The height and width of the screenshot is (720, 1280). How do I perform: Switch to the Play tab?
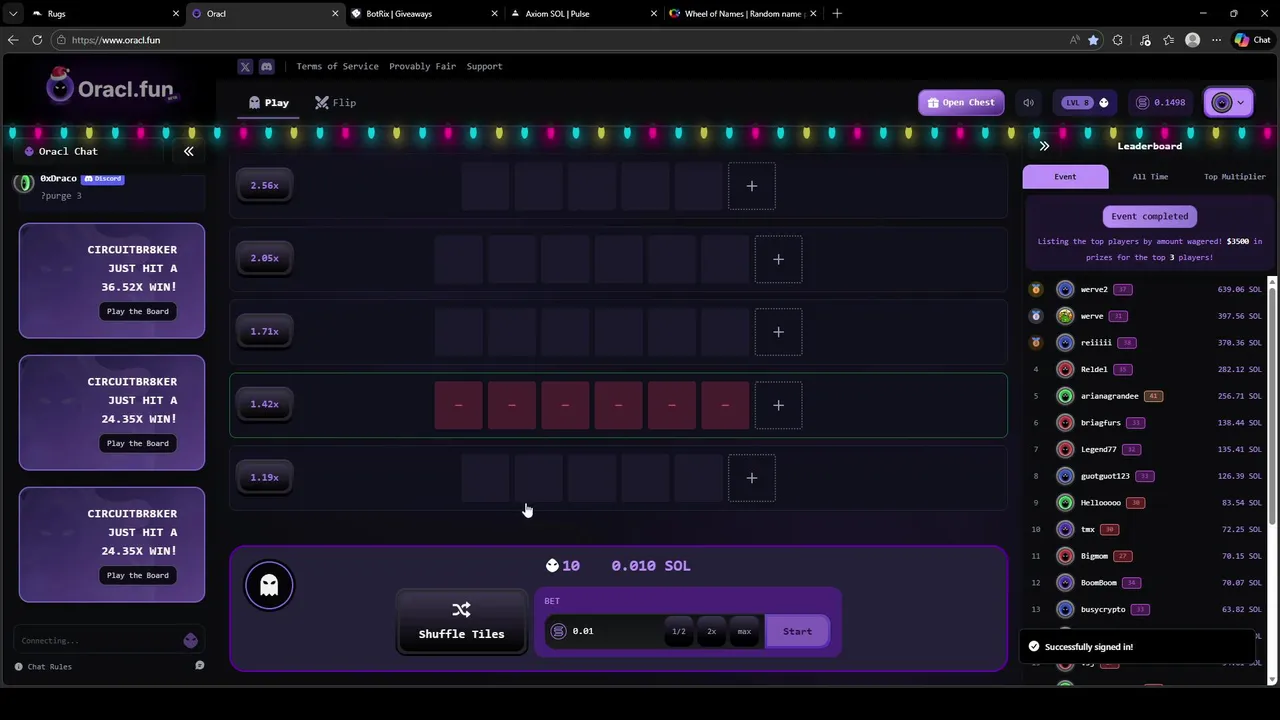[x=269, y=103]
